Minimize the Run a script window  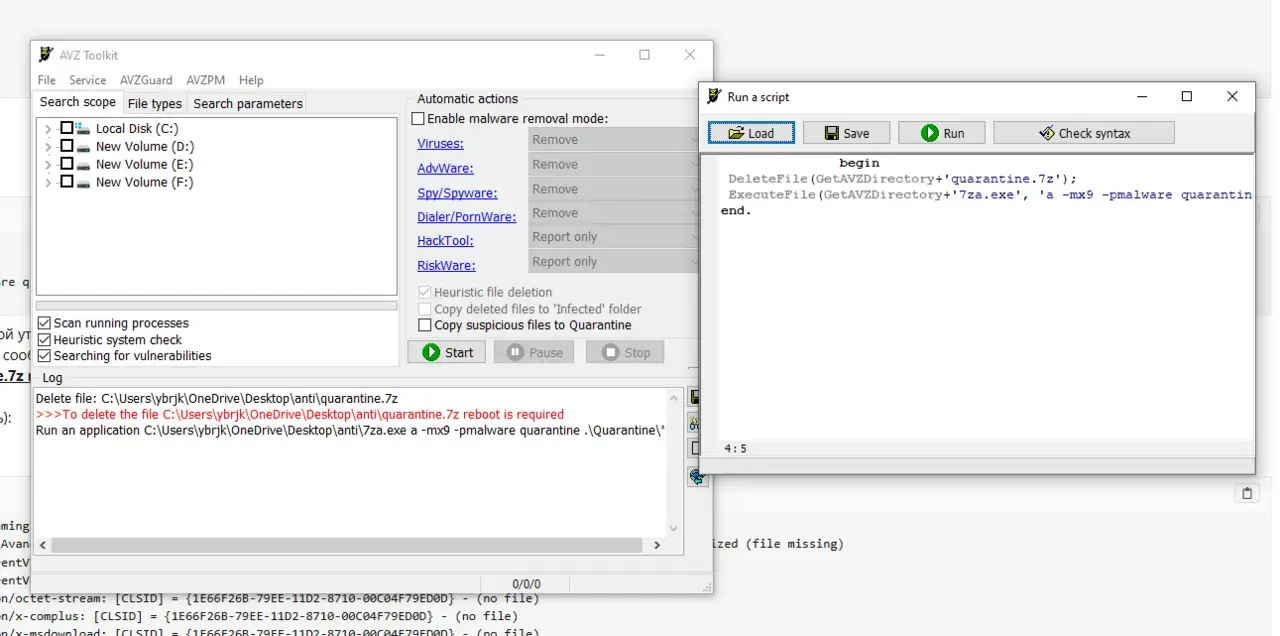(1142, 97)
